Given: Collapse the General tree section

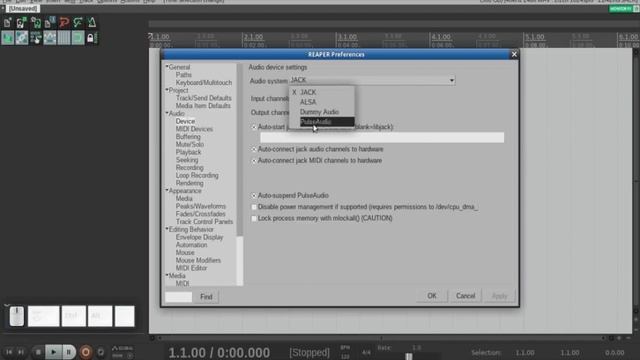Looking at the screenshot, I should pyautogui.click(x=167, y=67).
